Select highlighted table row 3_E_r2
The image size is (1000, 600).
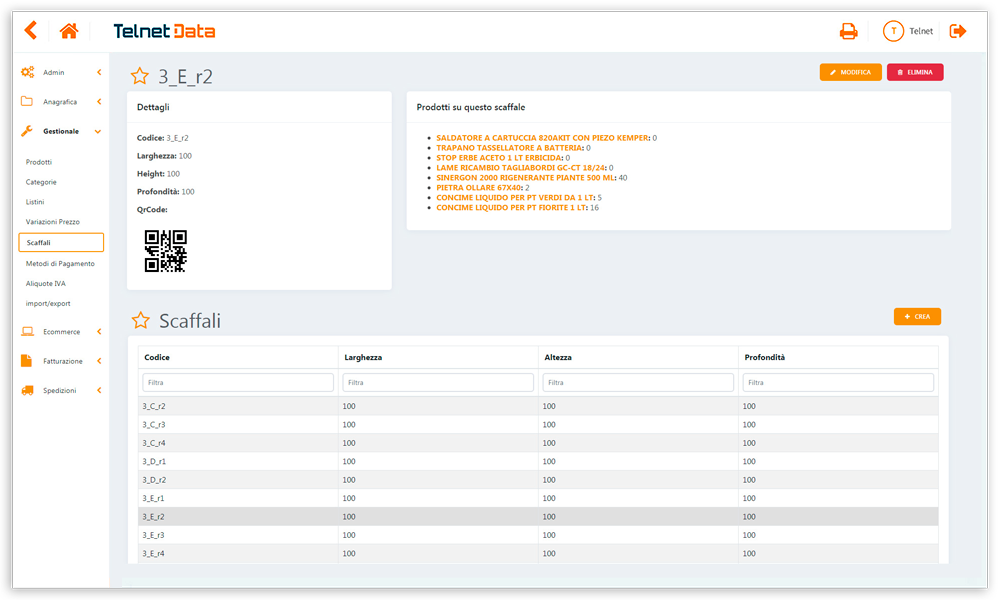(538, 516)
